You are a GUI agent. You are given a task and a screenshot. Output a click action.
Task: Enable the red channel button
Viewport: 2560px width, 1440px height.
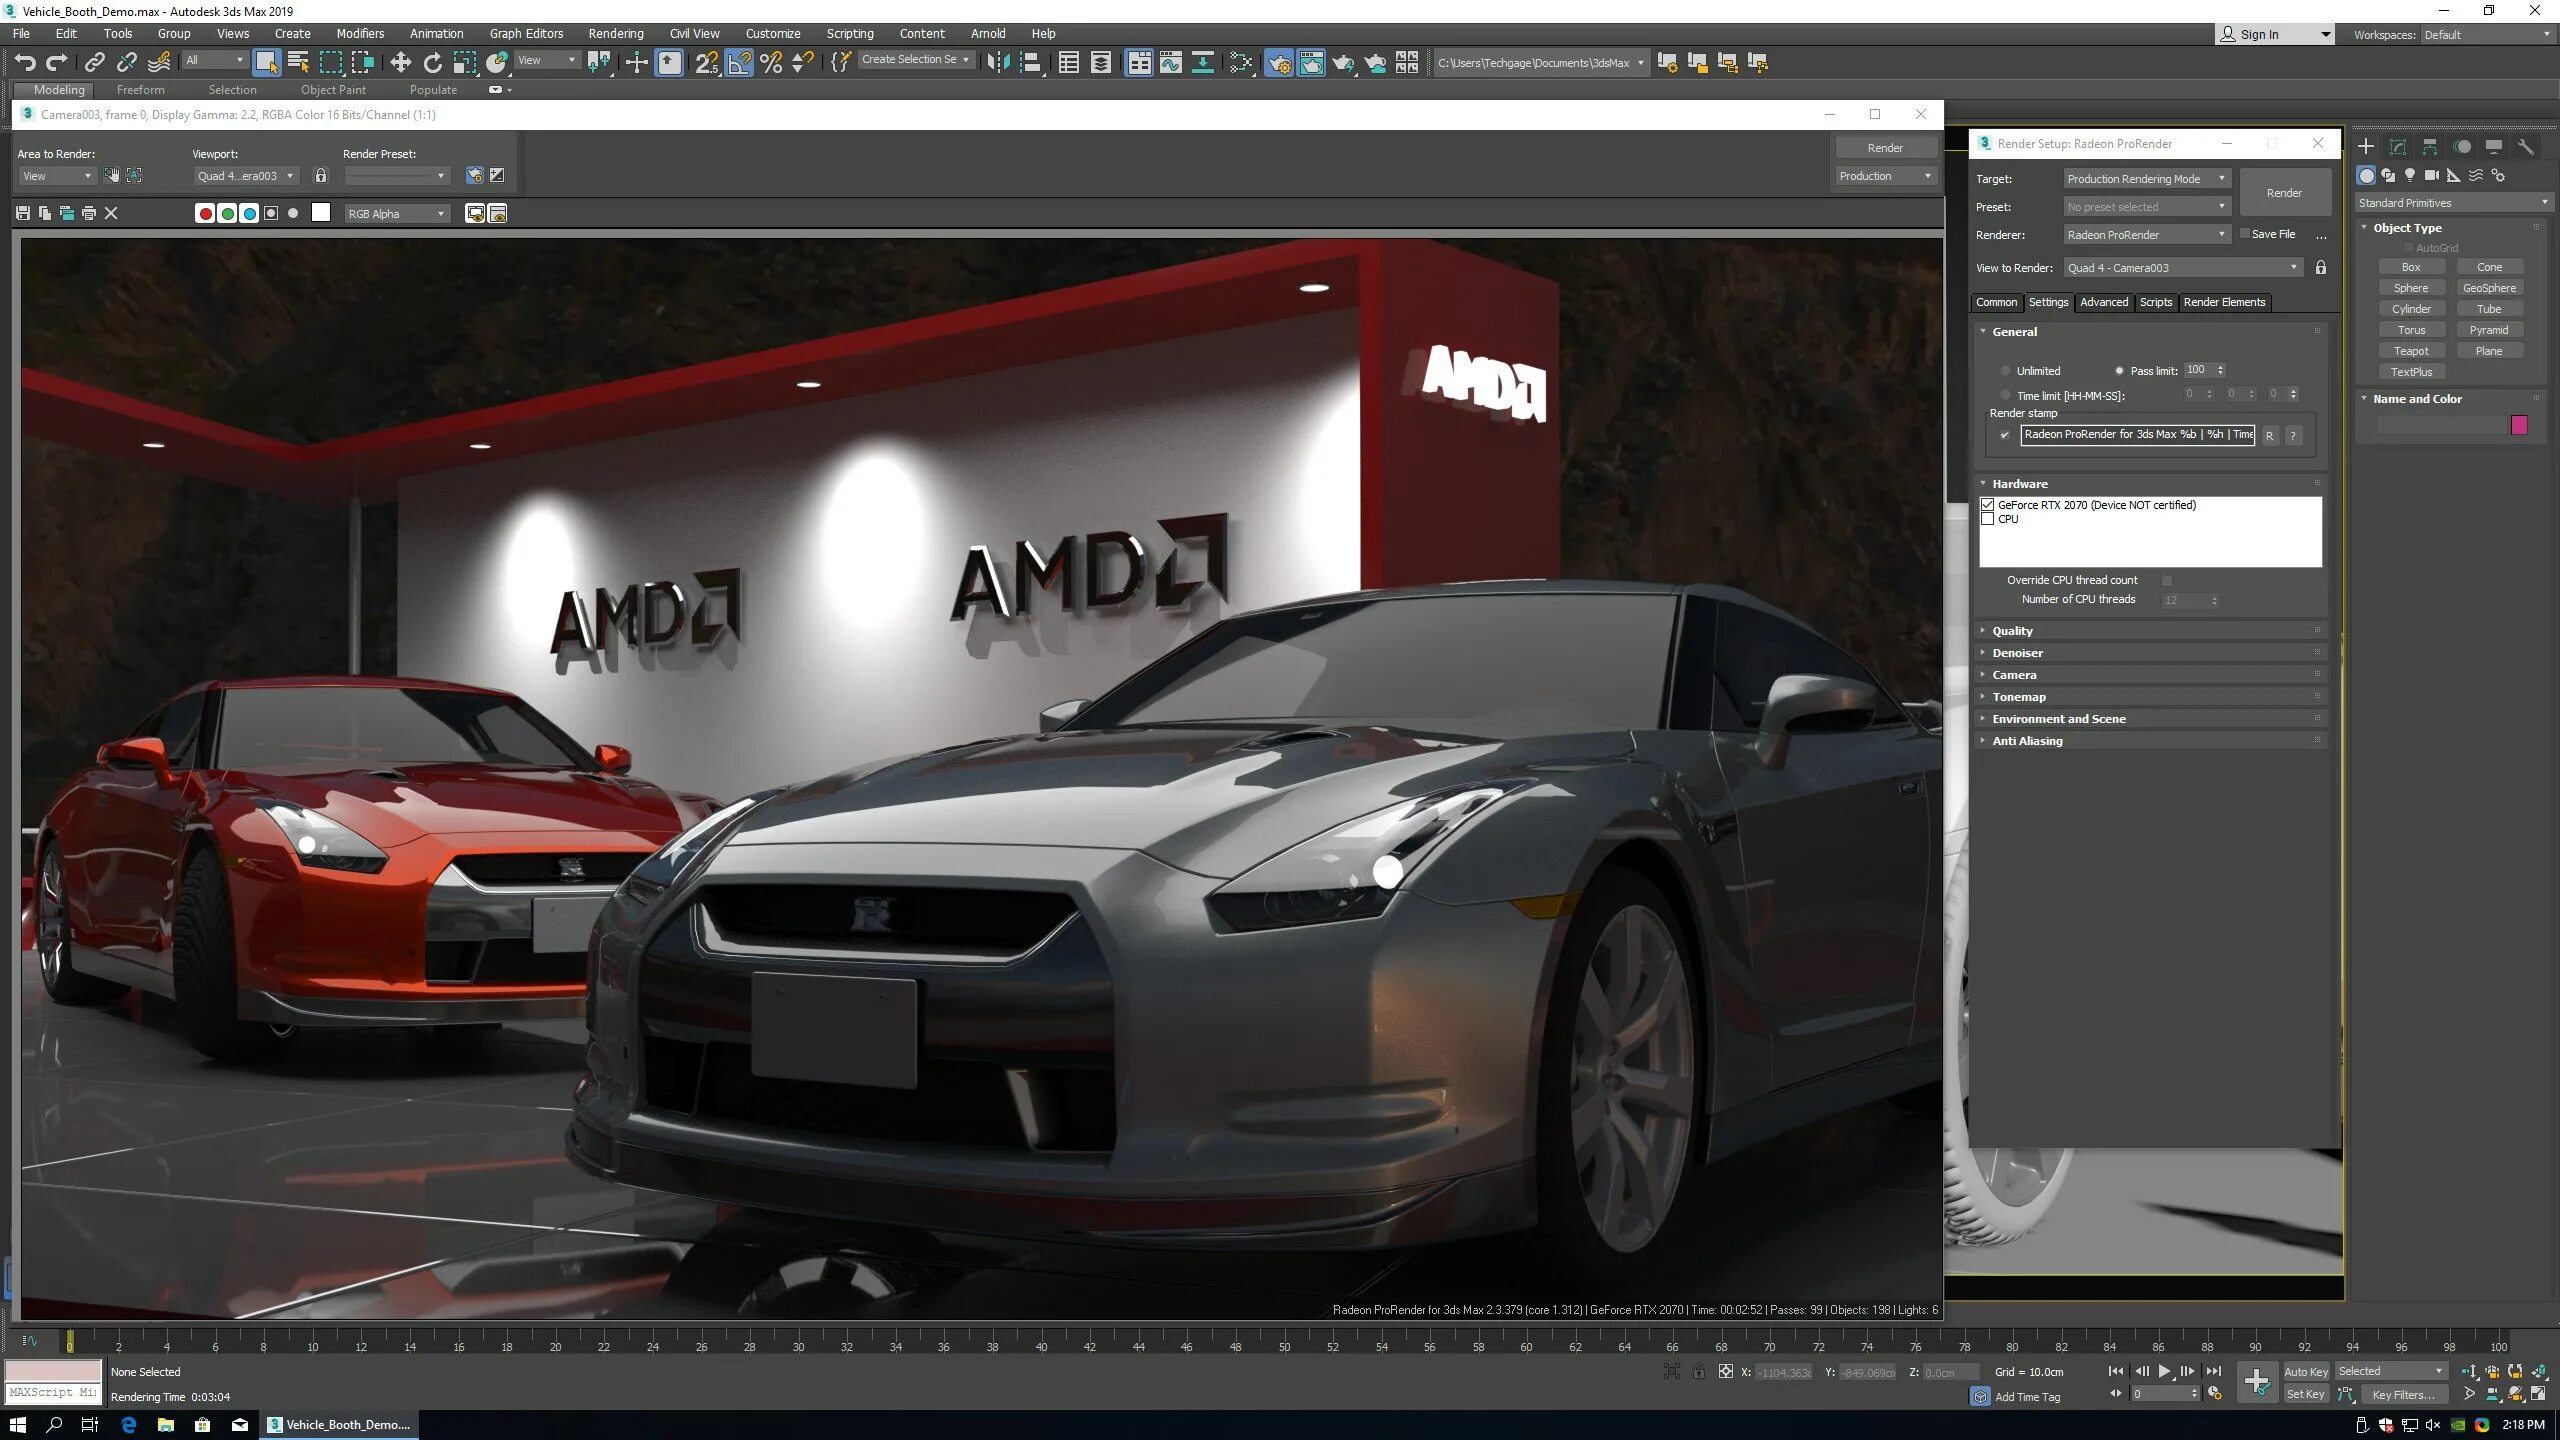pyautogui.click(x=205, y=213)
